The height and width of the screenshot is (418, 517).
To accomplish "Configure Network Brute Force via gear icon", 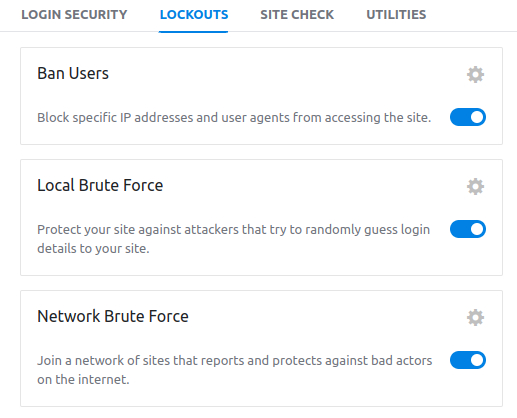I will [x=475, y=317].
